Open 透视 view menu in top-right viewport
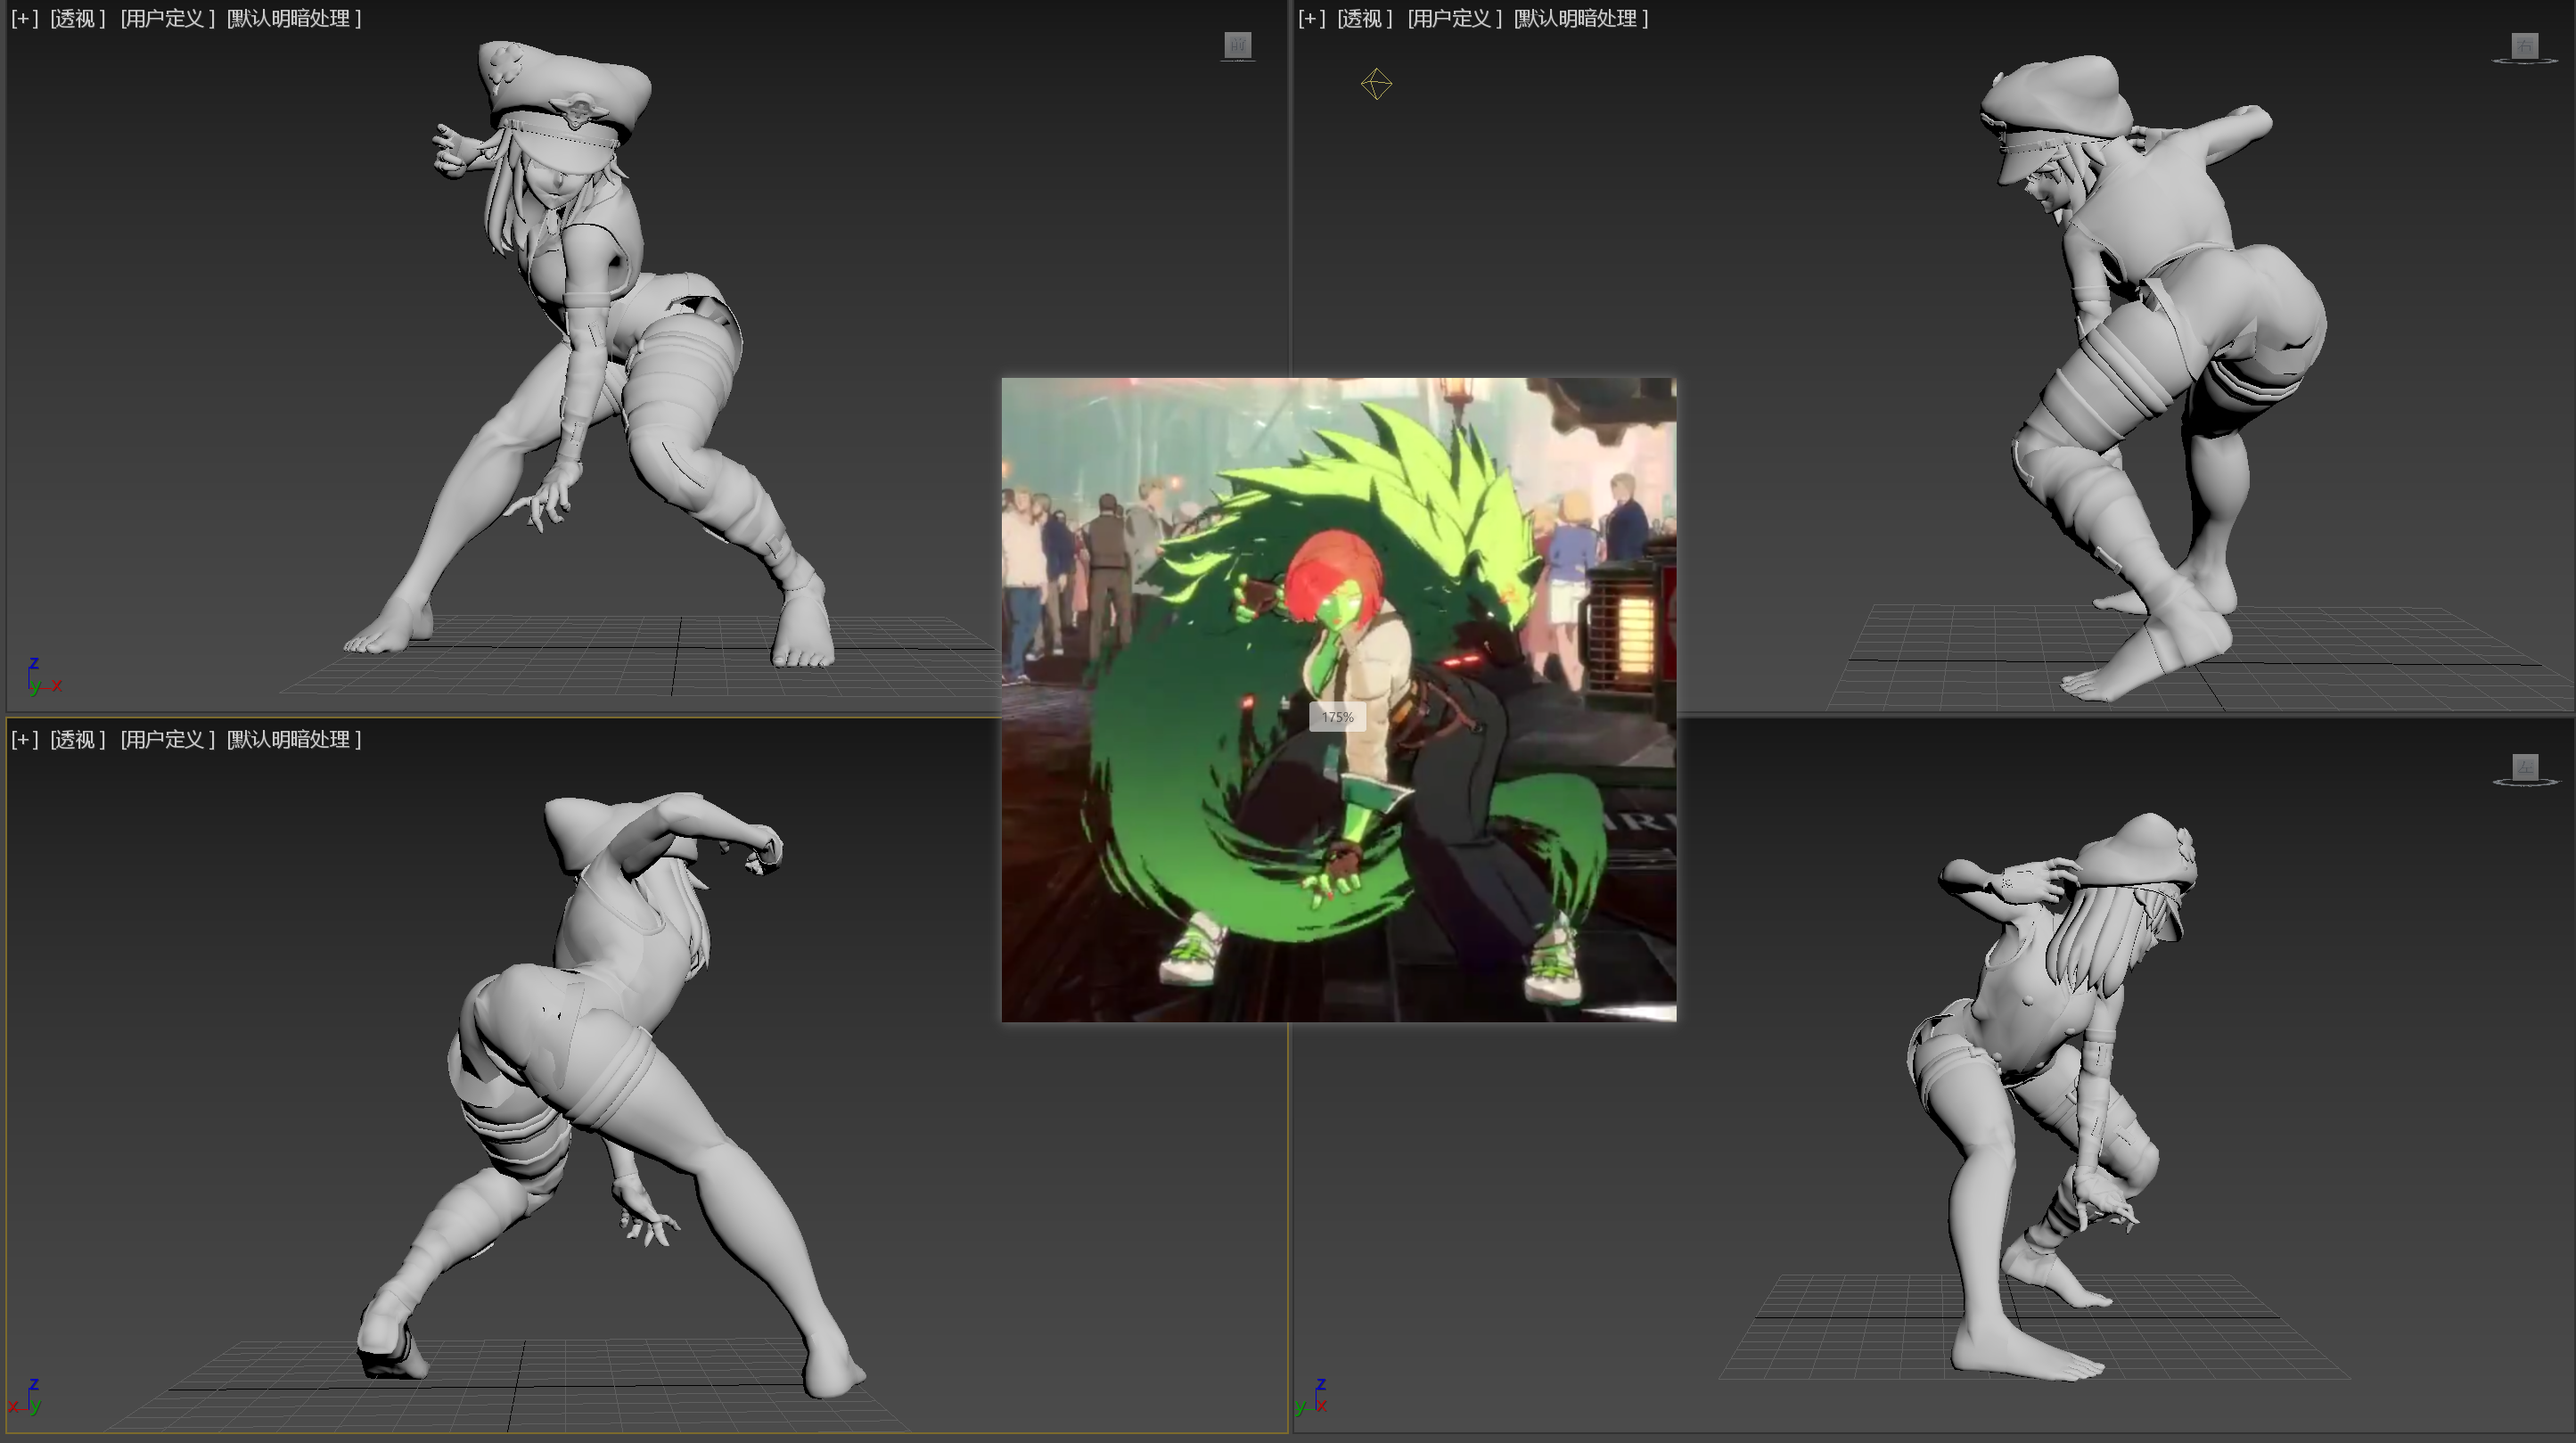The height and width of the screenshot is (1443, 2576). (1364, 18)
